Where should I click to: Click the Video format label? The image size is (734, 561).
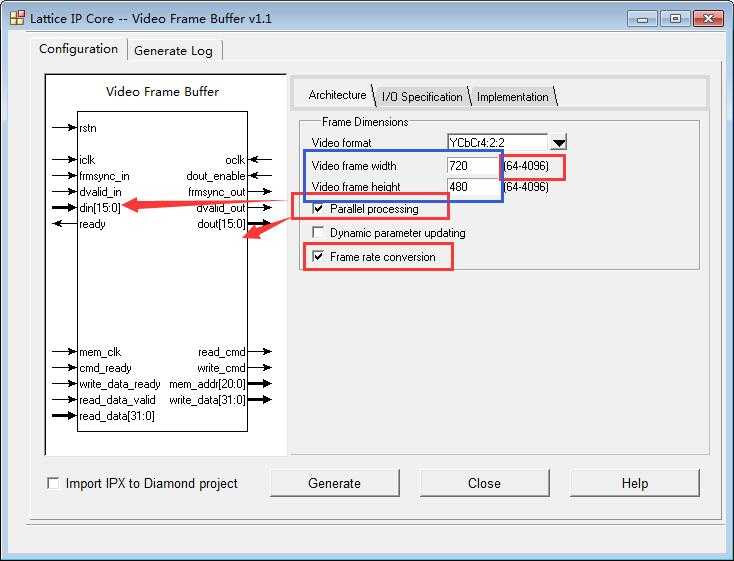341,143
